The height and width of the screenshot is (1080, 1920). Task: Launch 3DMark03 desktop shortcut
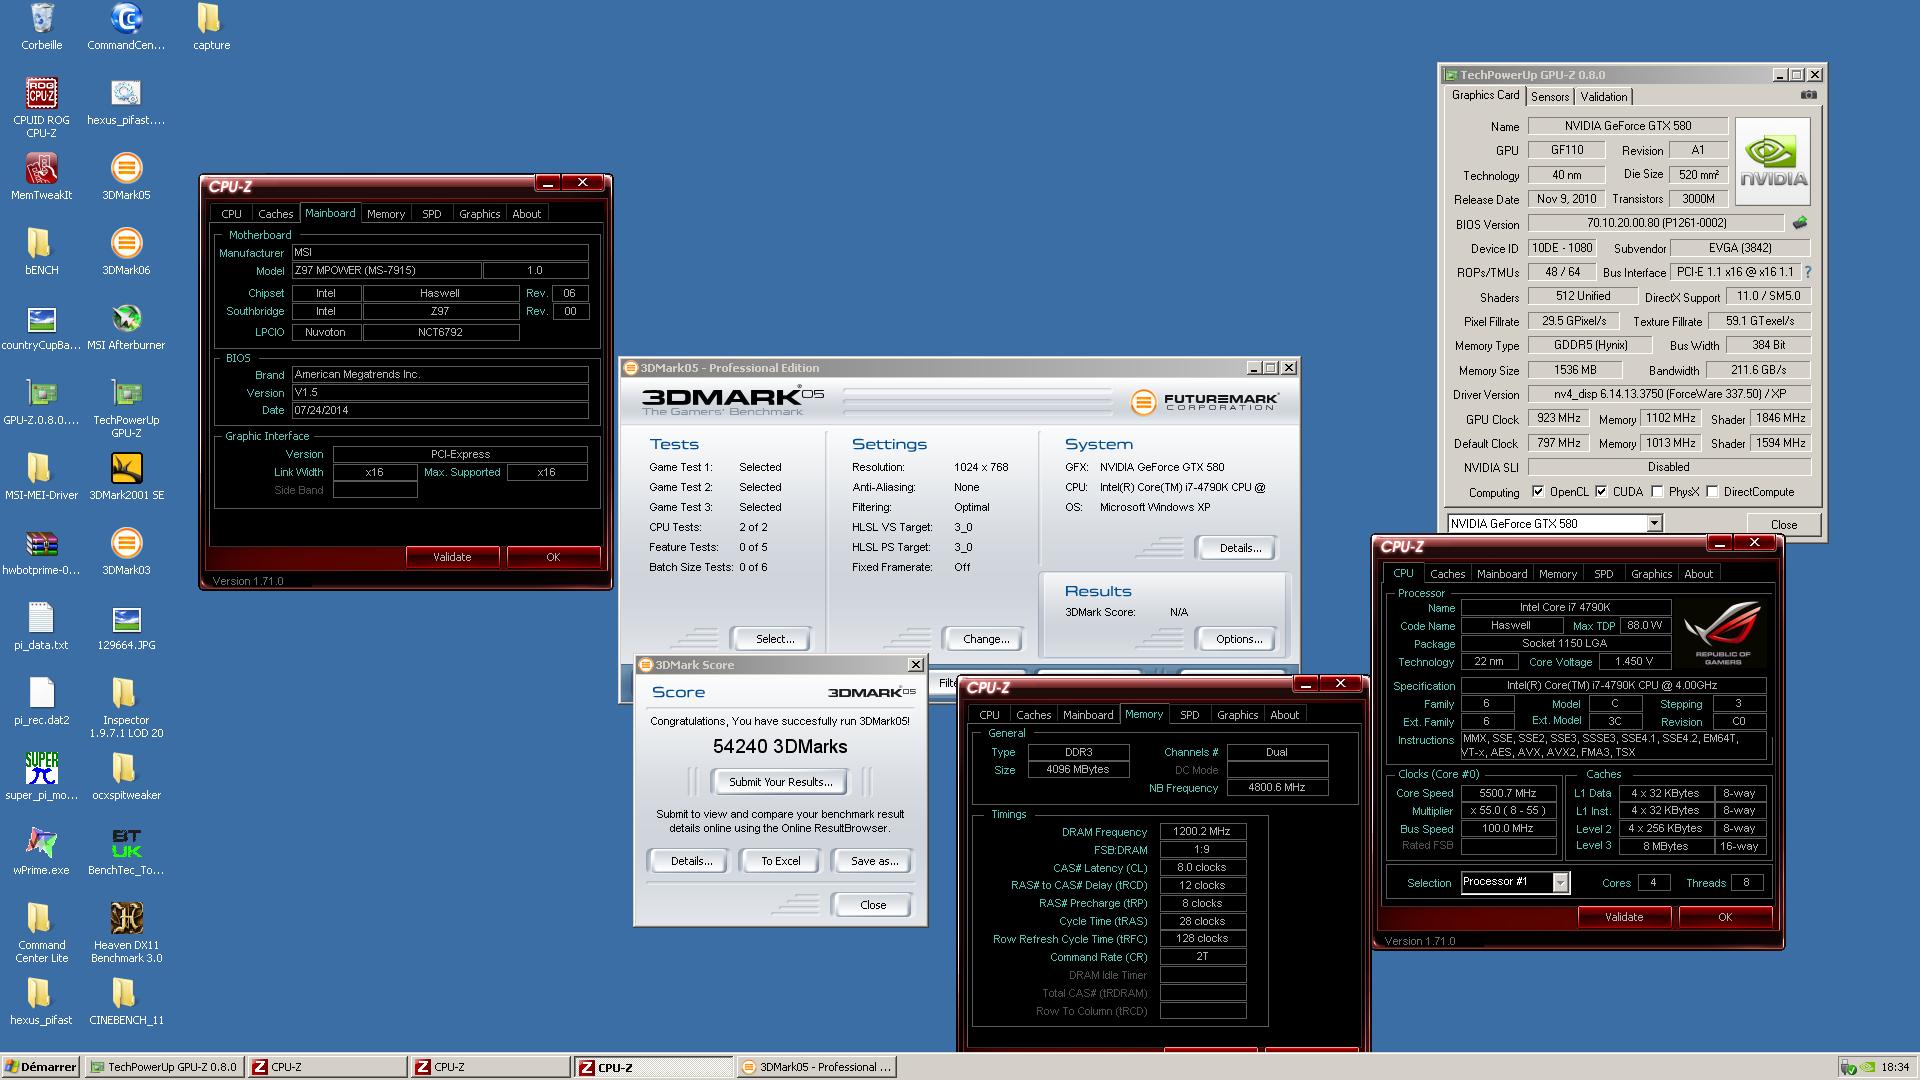(126, 544)
